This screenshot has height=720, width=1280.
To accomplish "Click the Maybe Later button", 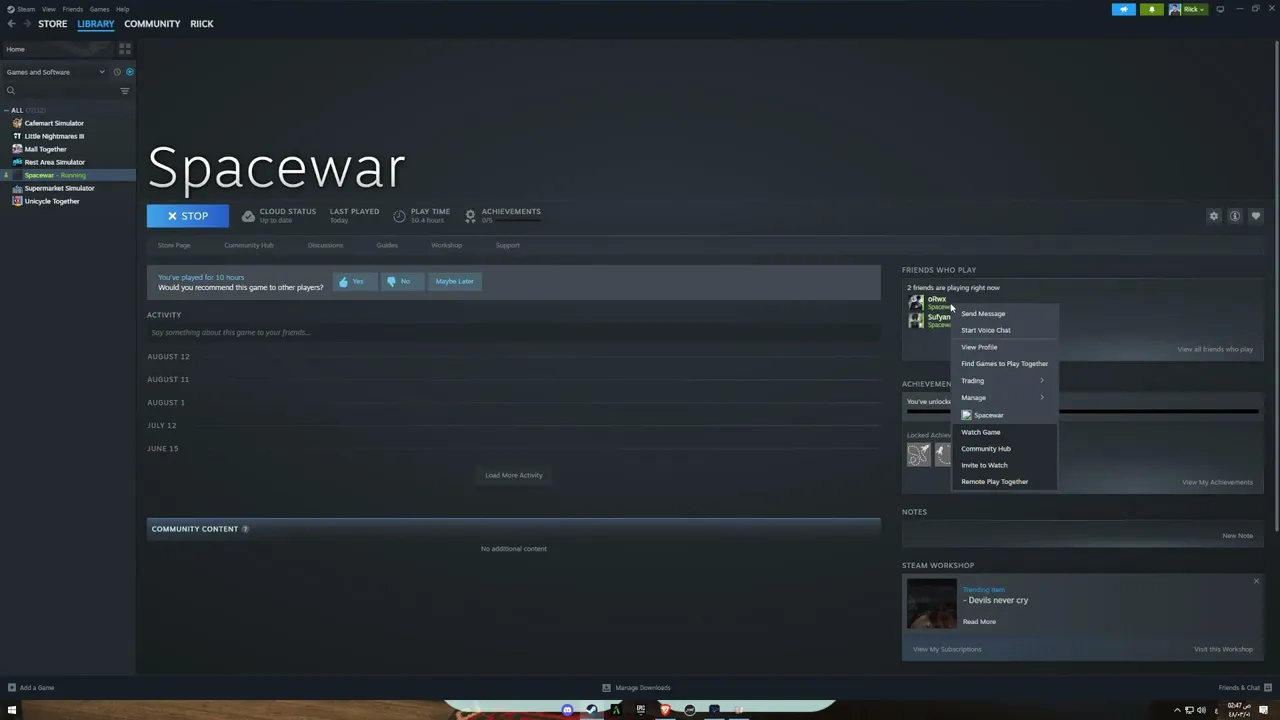I will 454,282.
